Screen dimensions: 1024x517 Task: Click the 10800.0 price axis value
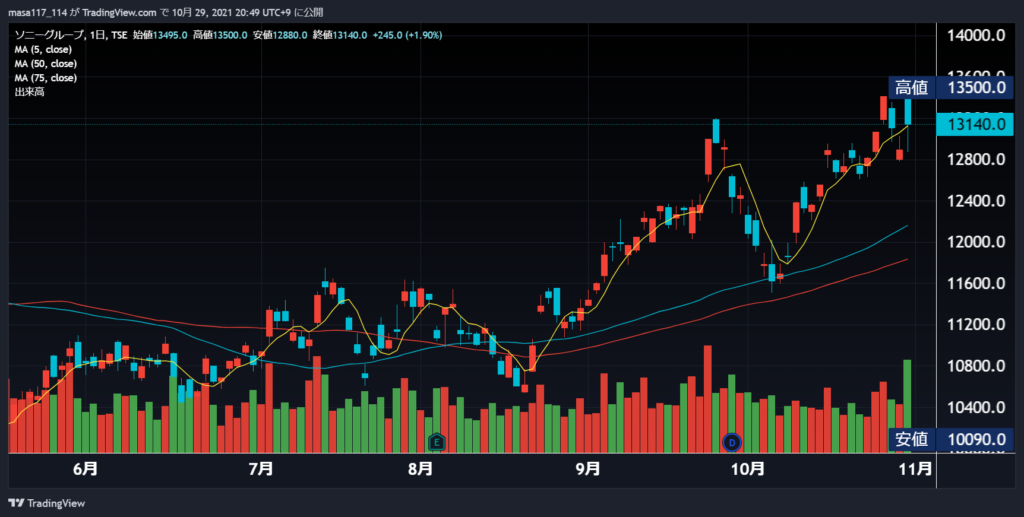976,366
